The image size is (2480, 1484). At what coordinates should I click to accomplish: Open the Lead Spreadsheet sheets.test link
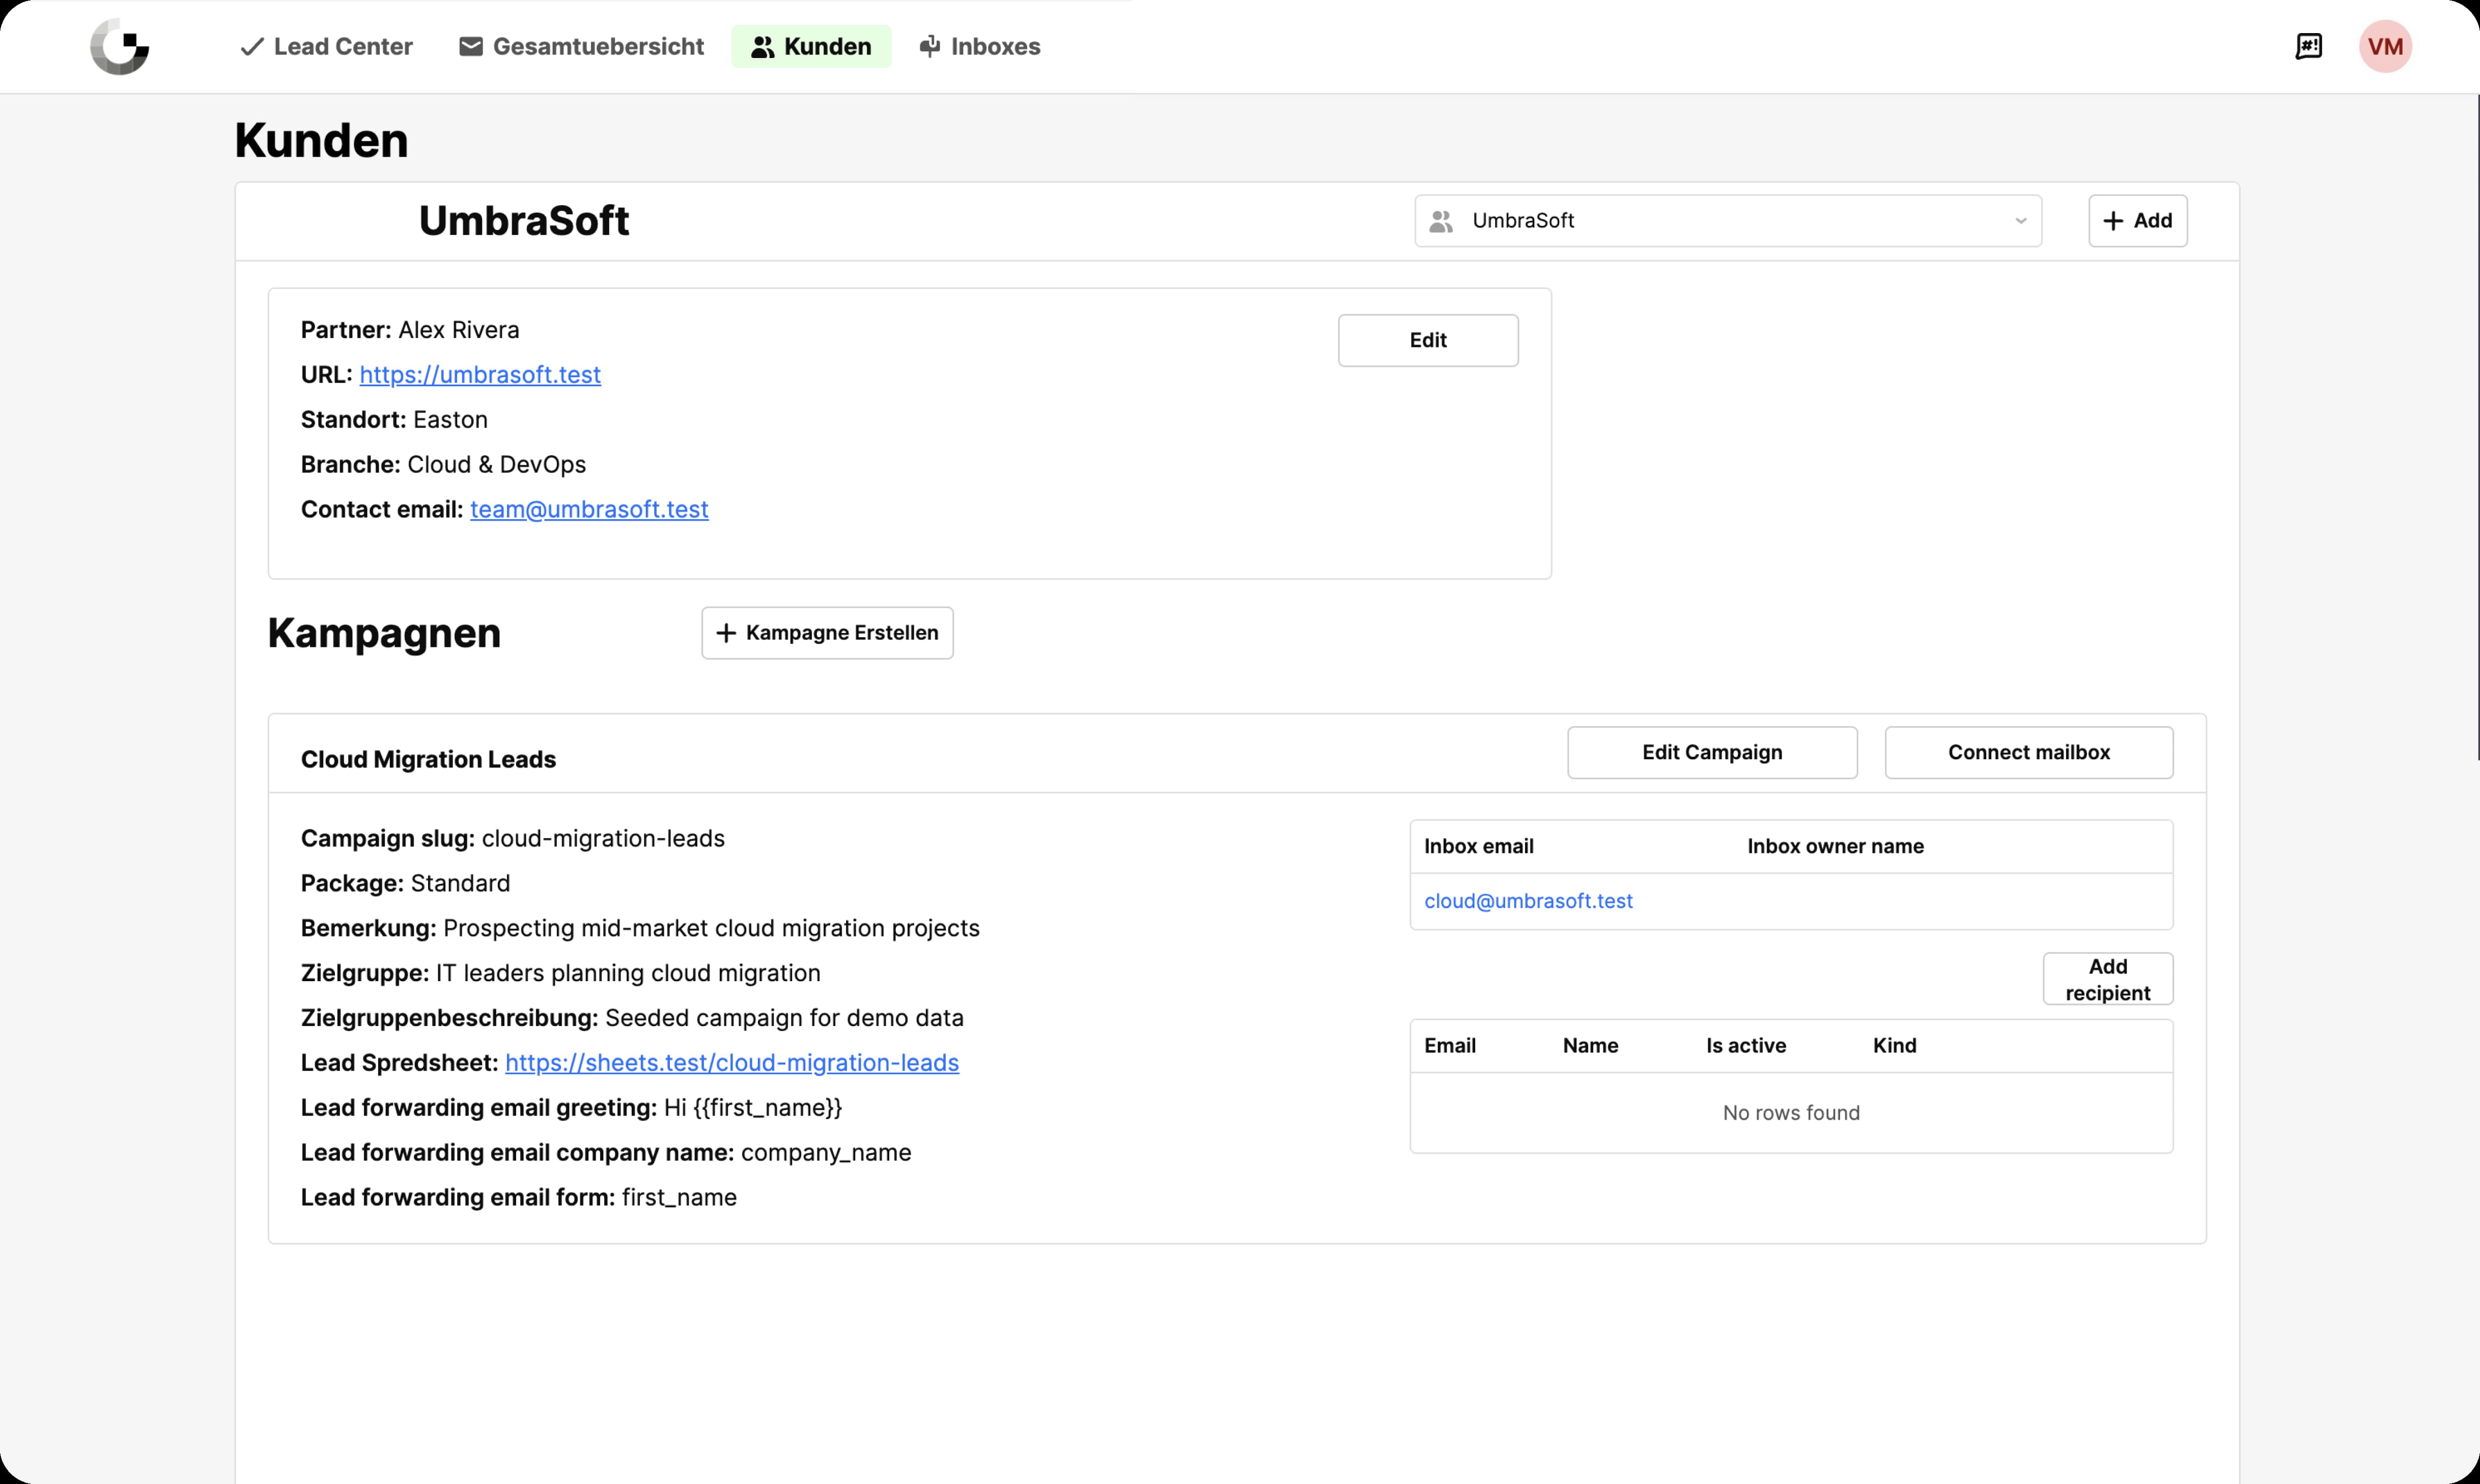coord(731,1063)
